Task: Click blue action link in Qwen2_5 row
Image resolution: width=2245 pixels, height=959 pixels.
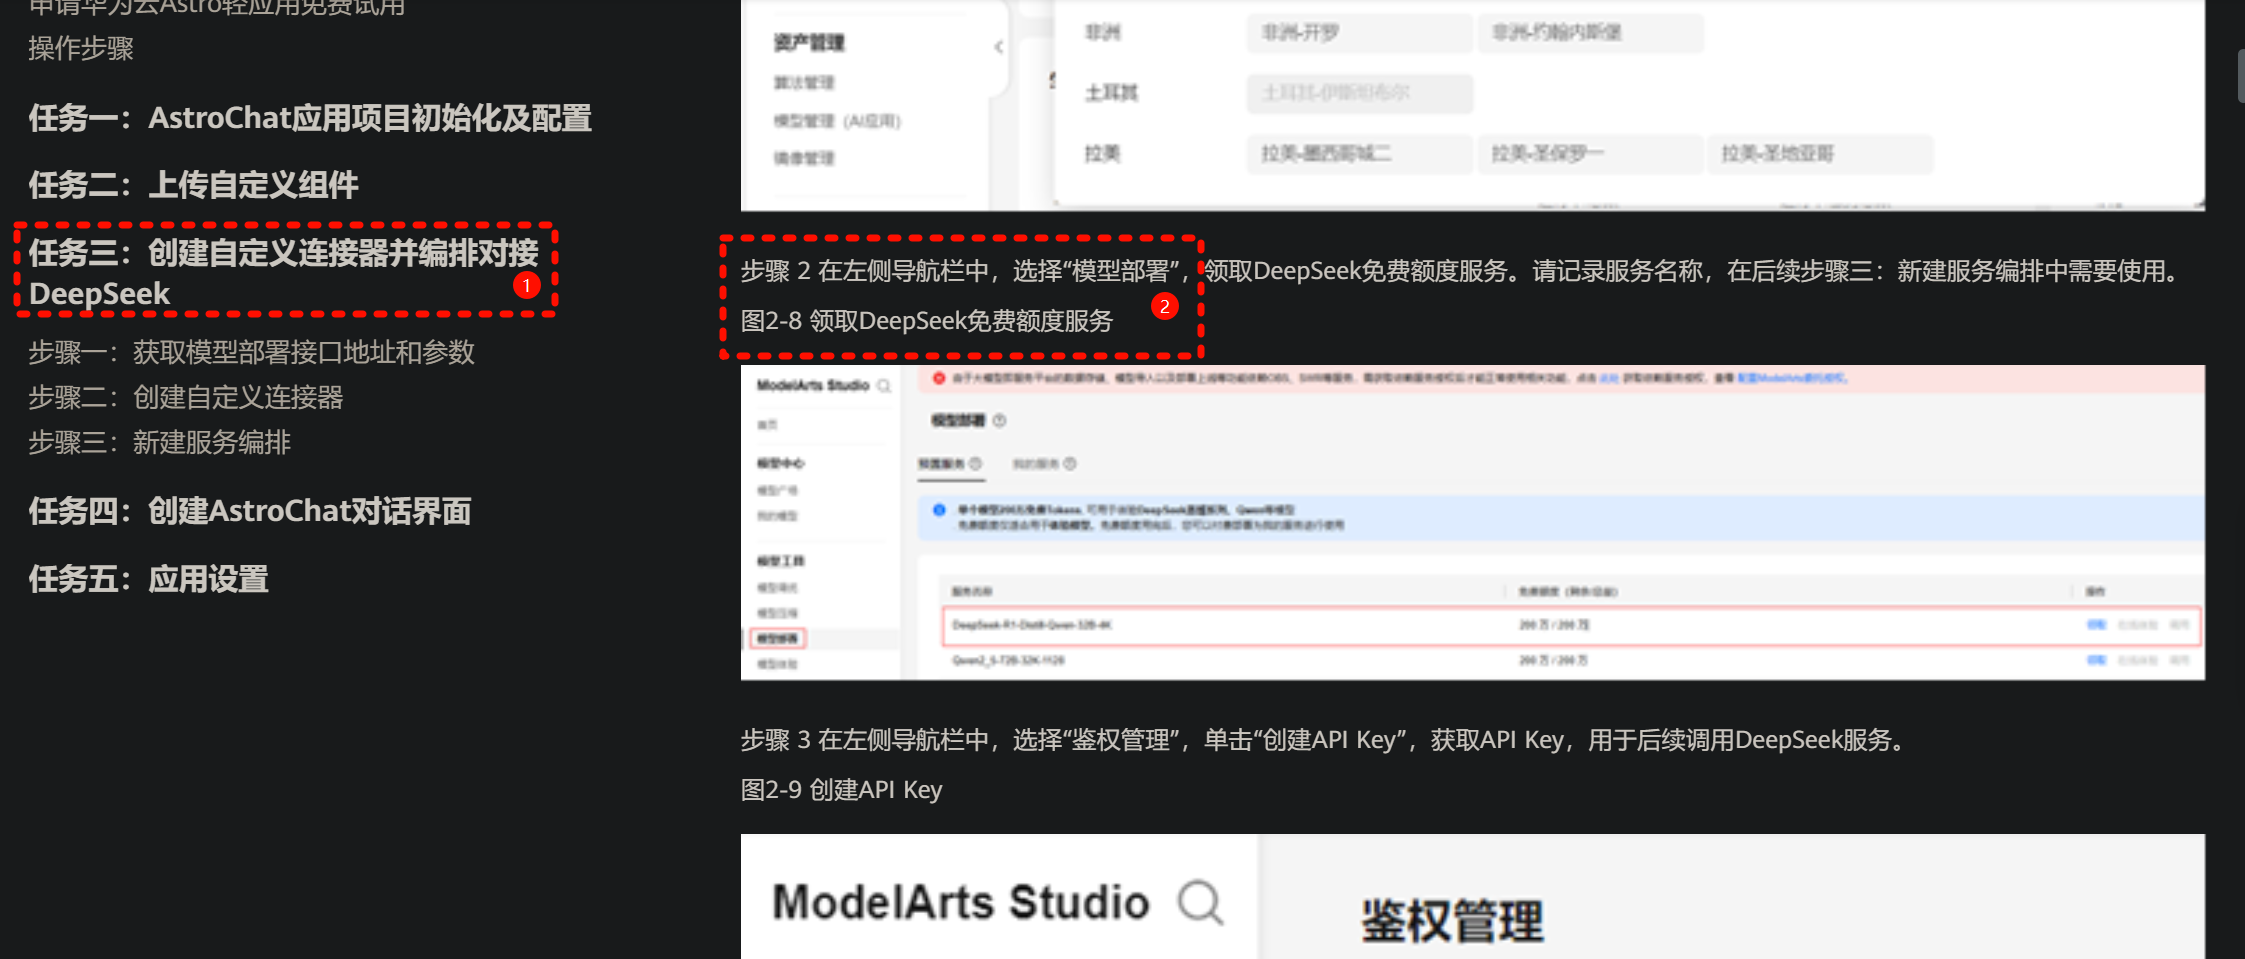Action: pos(2096,660)
